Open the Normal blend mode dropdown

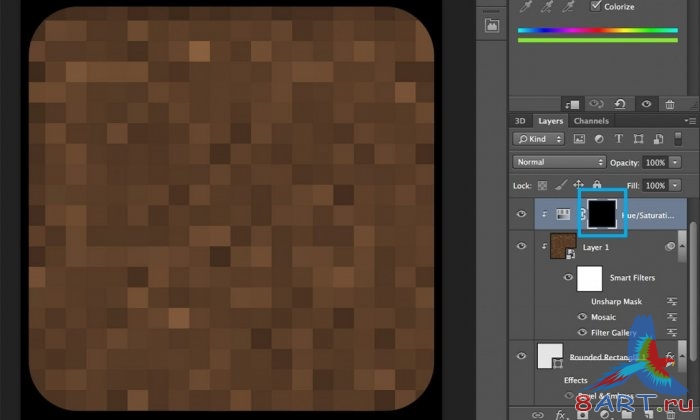tap(559, 162)
